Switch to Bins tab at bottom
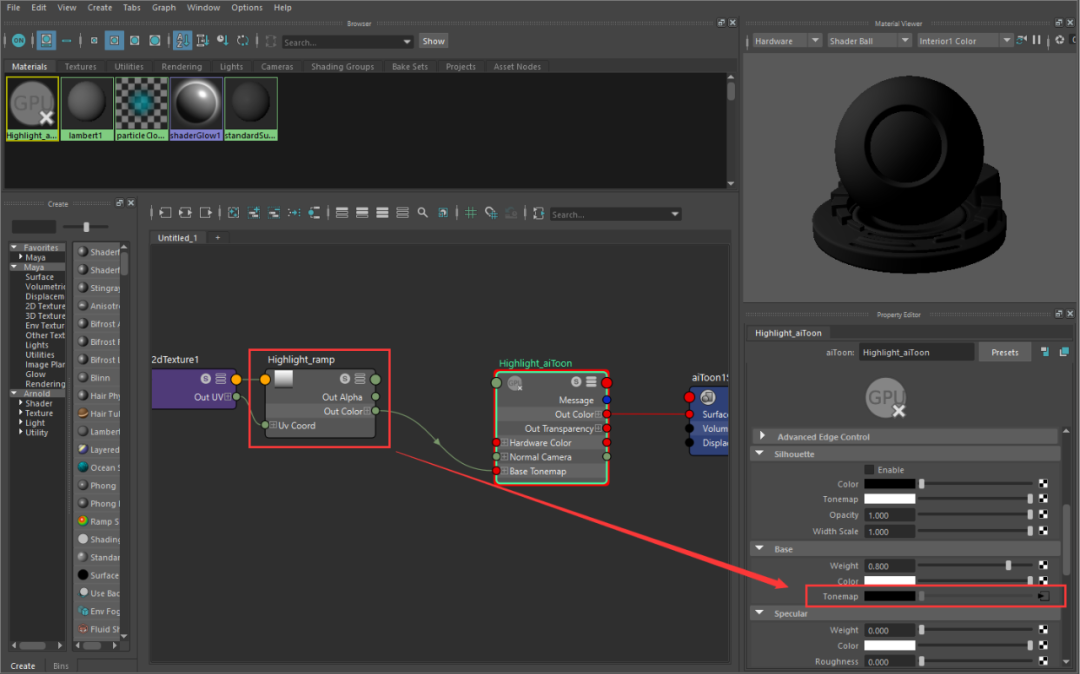The image size is (1080, 674). [x=61, y=666]
